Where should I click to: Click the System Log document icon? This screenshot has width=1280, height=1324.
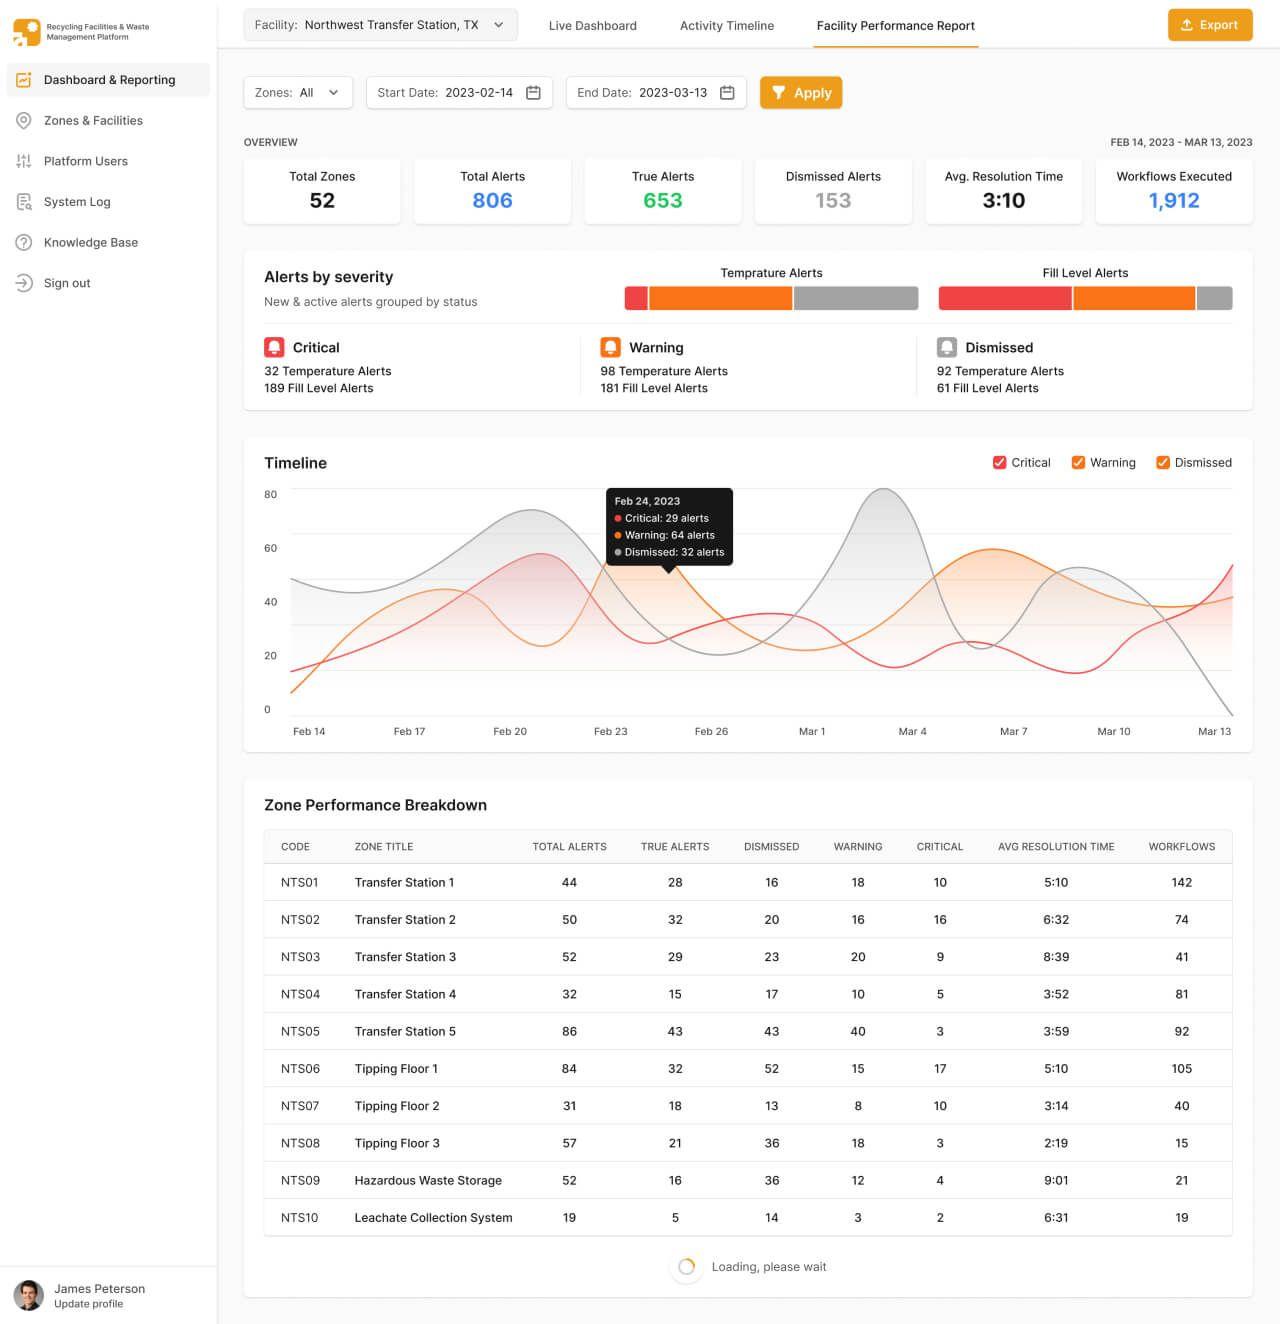24,202
